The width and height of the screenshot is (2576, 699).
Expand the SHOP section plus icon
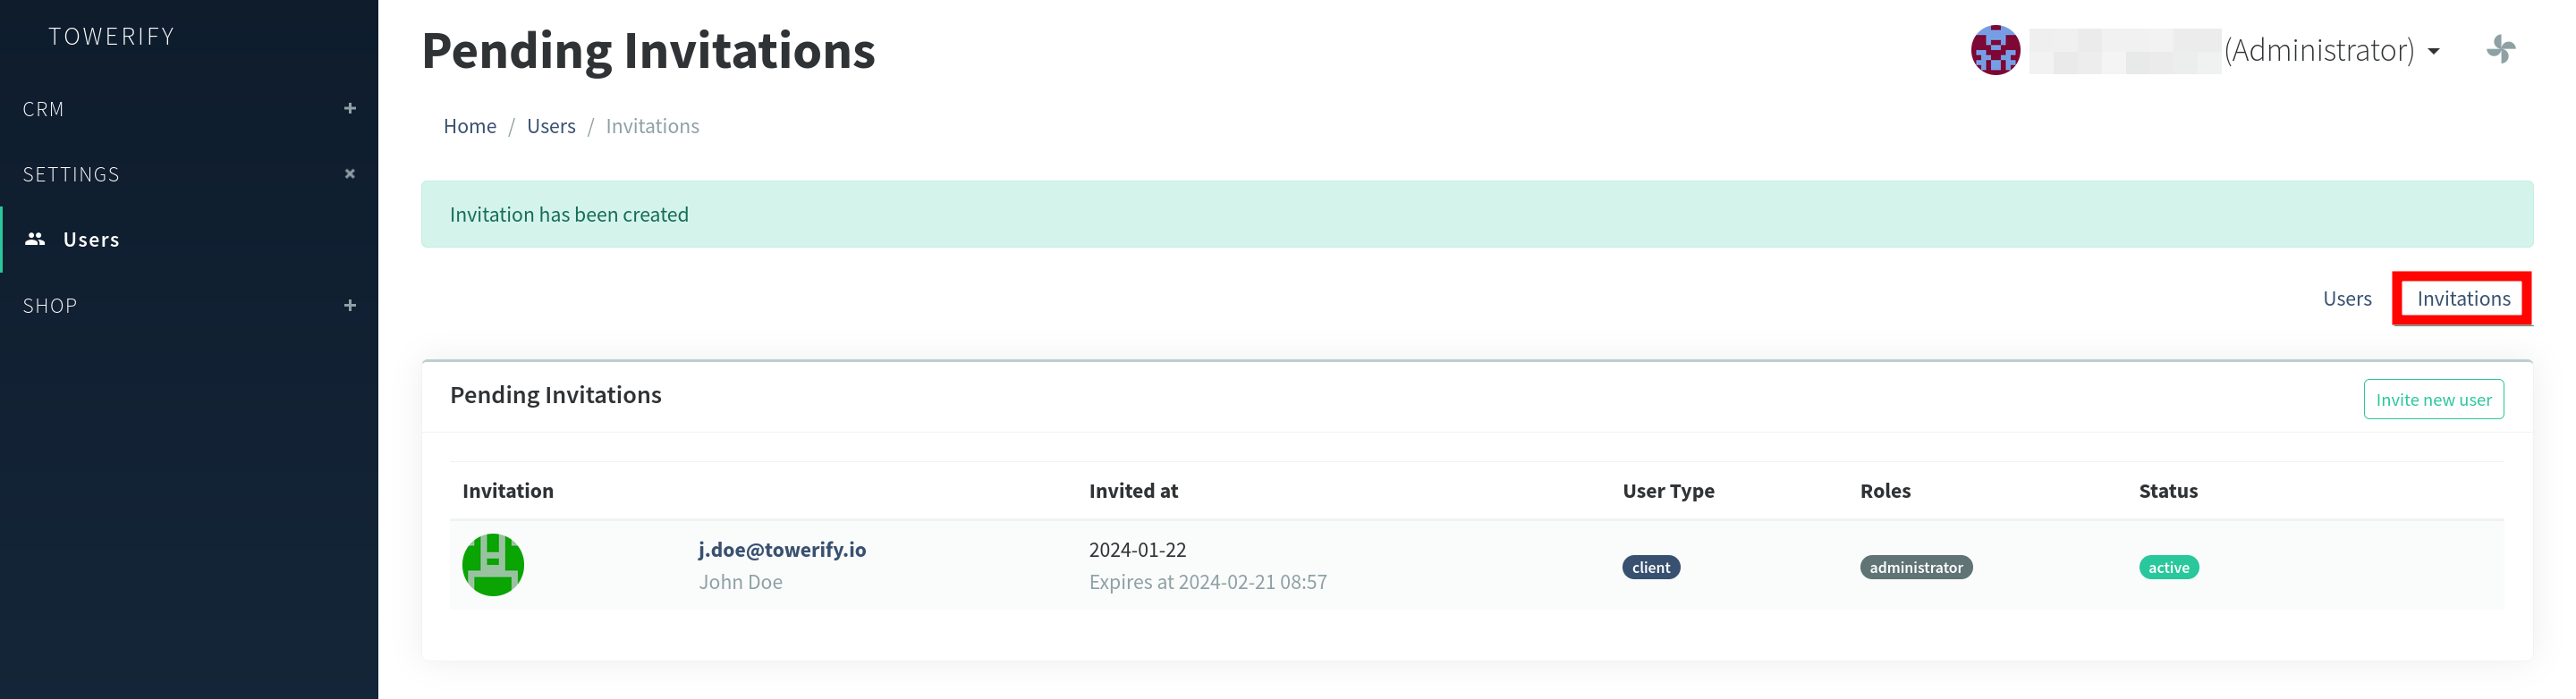coord(350,305)
